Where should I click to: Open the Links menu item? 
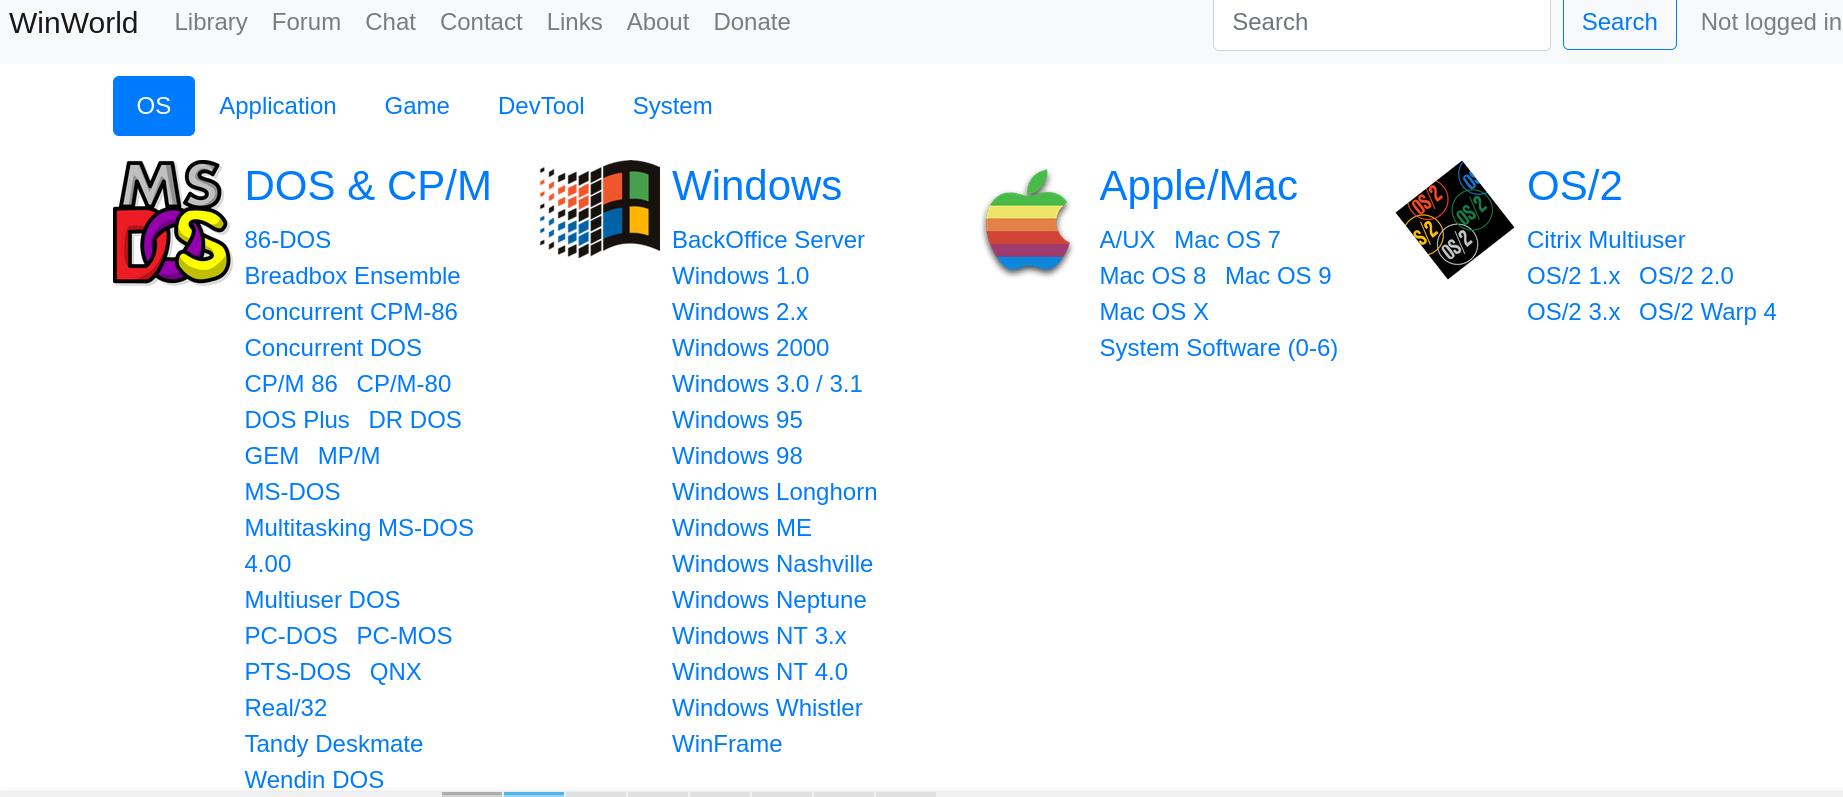tap(574, 22)
